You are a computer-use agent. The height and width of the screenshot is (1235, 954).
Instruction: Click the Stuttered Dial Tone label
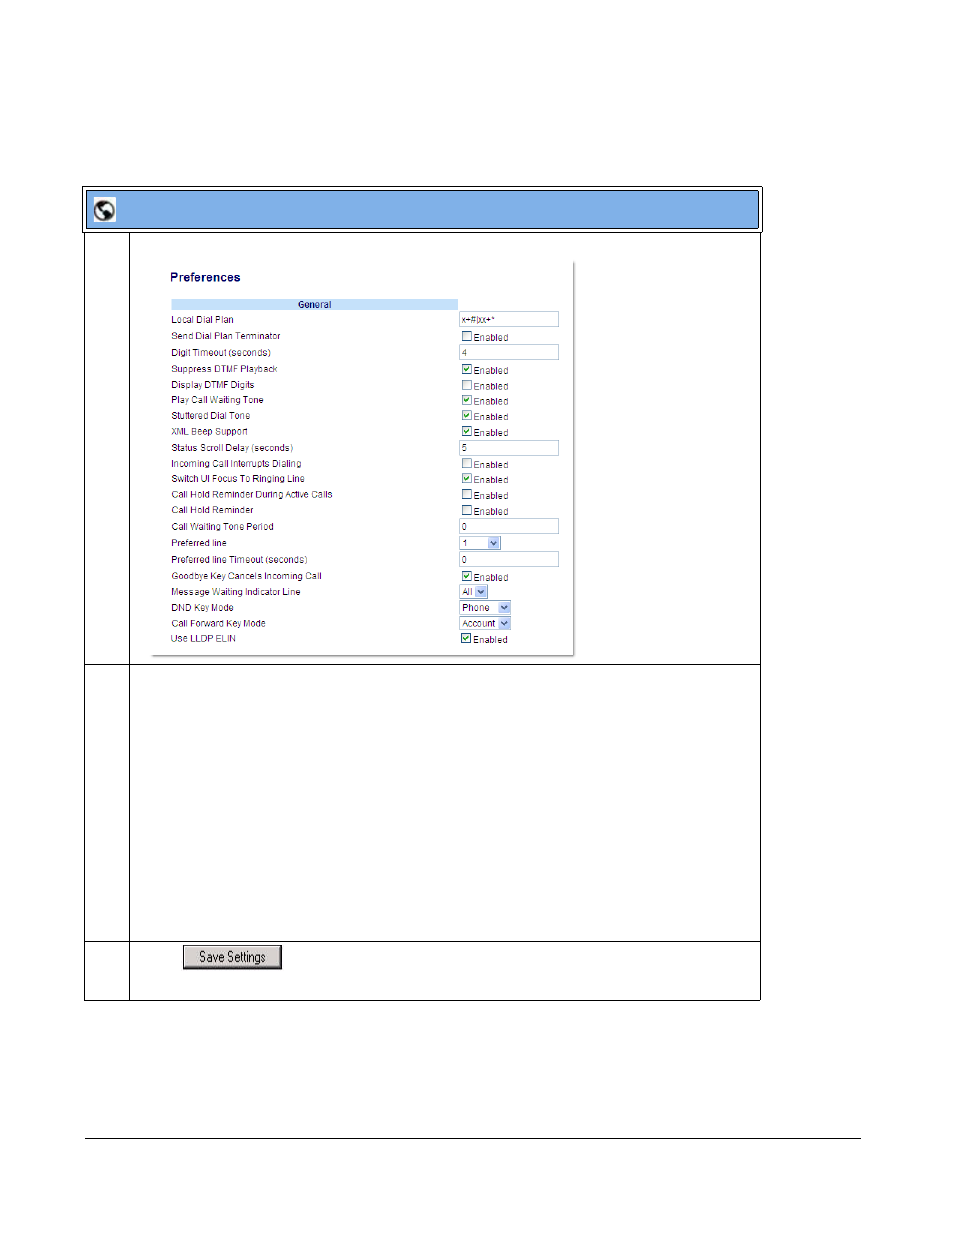click(210, 416)
